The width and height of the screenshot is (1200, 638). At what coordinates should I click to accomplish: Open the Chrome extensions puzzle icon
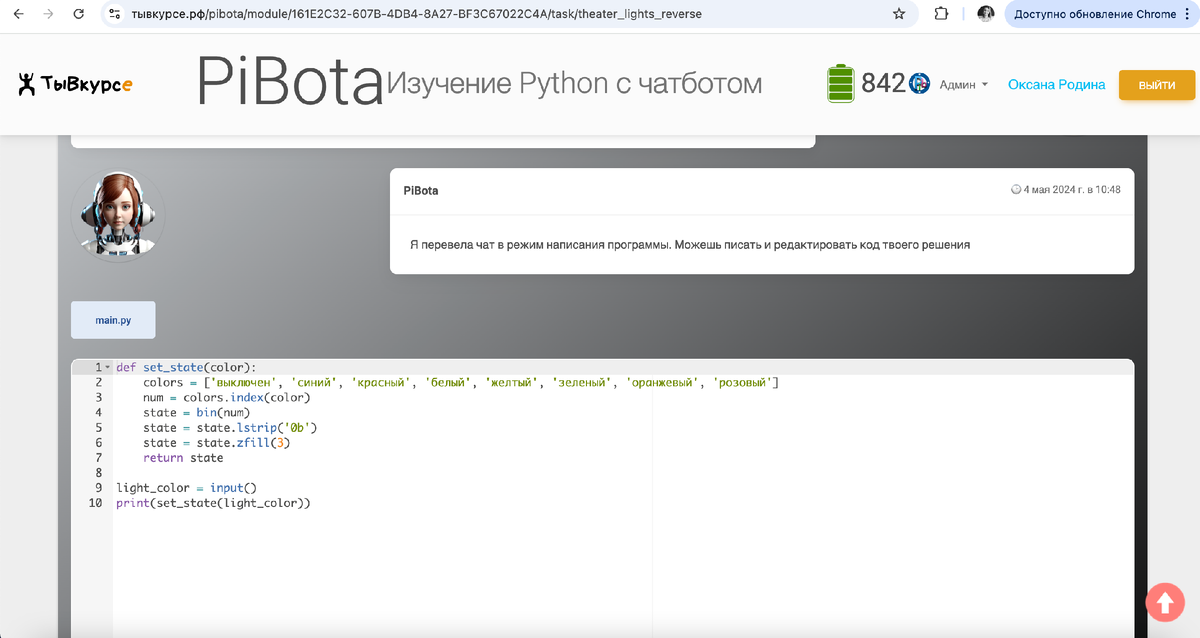click(942, 14)
